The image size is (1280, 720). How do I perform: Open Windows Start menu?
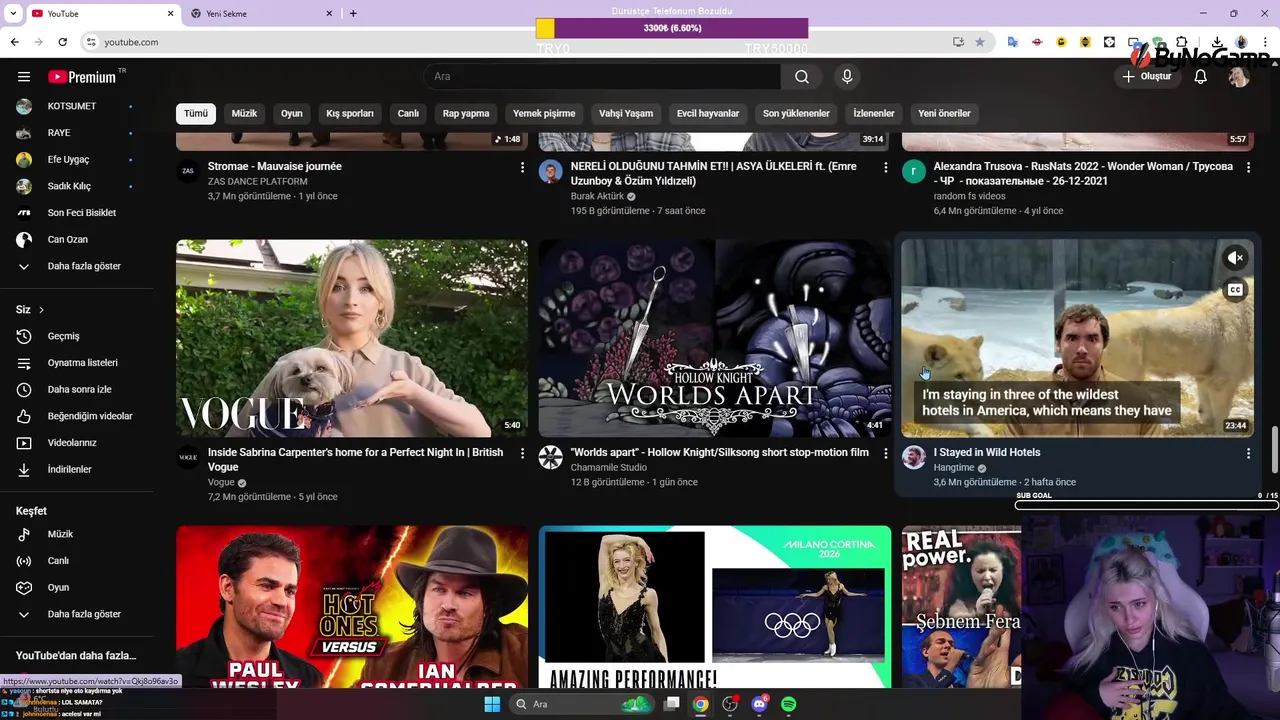492,704
